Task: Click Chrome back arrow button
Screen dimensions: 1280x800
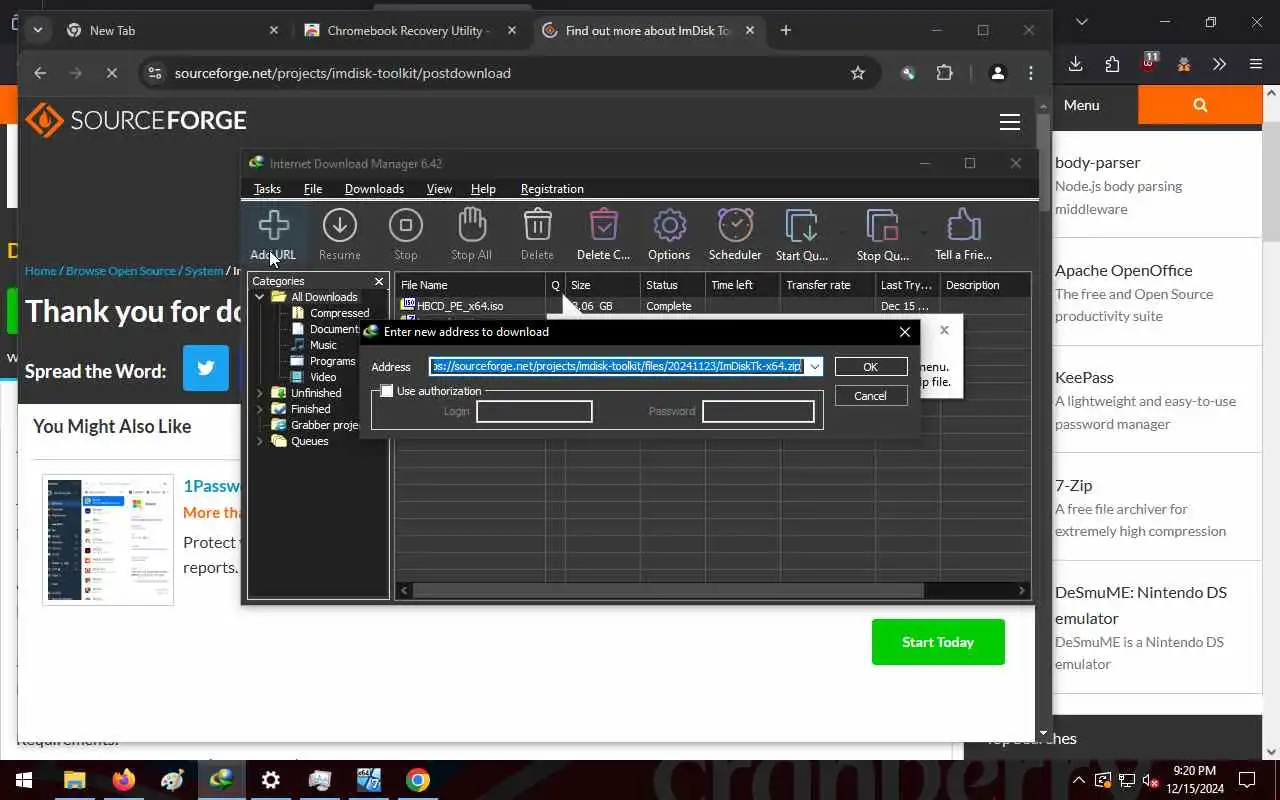Action: pos(40,73)
